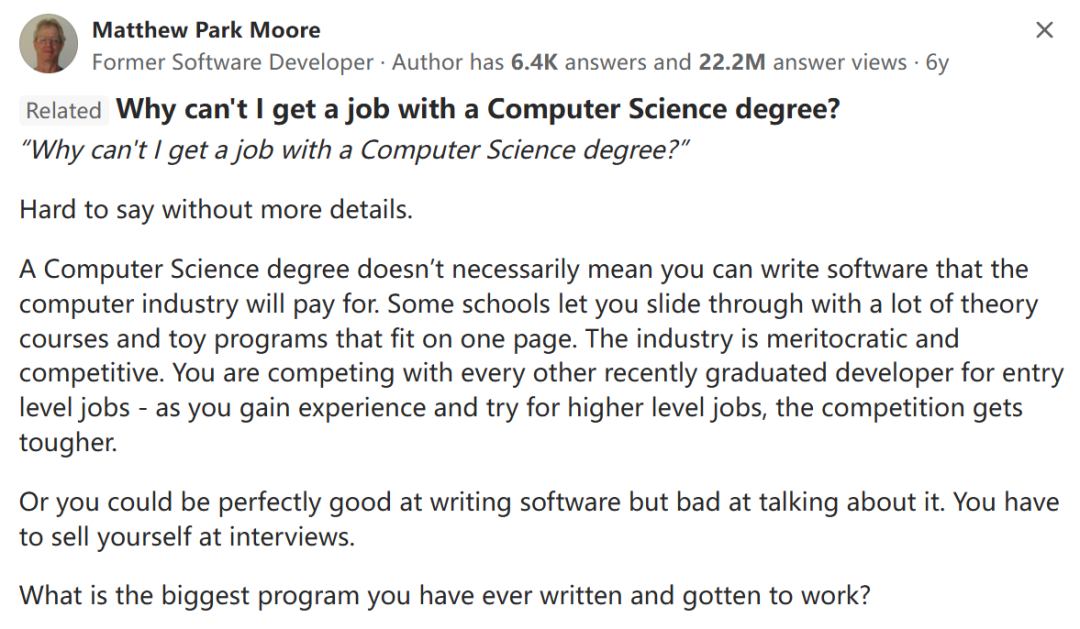
Task: Close the answer with the X icon
Action: [x=1044, y=30]
